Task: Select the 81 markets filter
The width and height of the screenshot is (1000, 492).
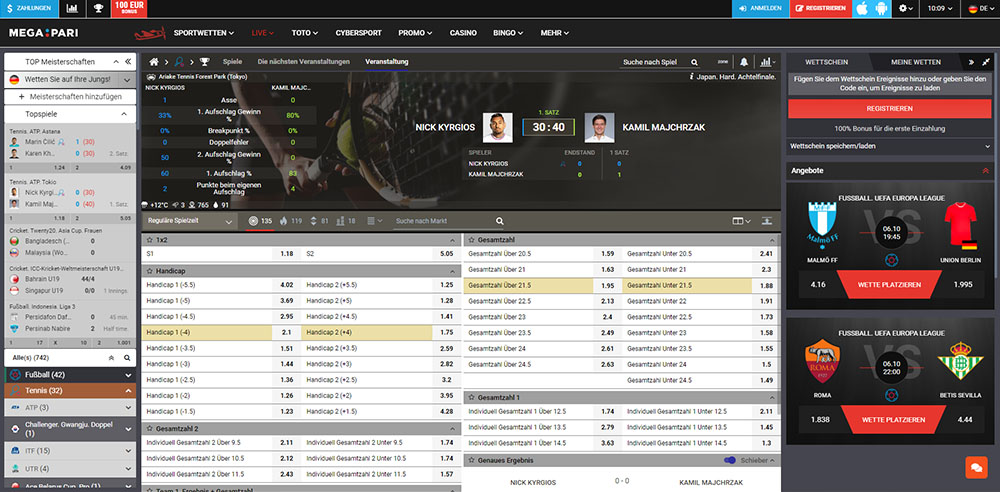Action: click(320, 221)
